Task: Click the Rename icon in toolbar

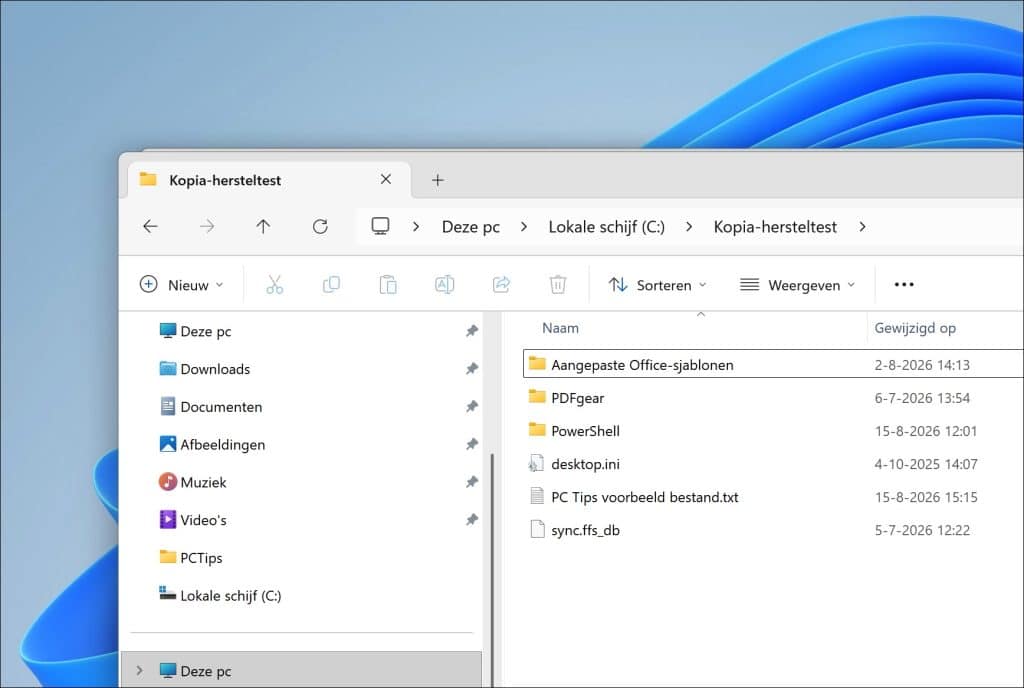Action: (445, 285)
